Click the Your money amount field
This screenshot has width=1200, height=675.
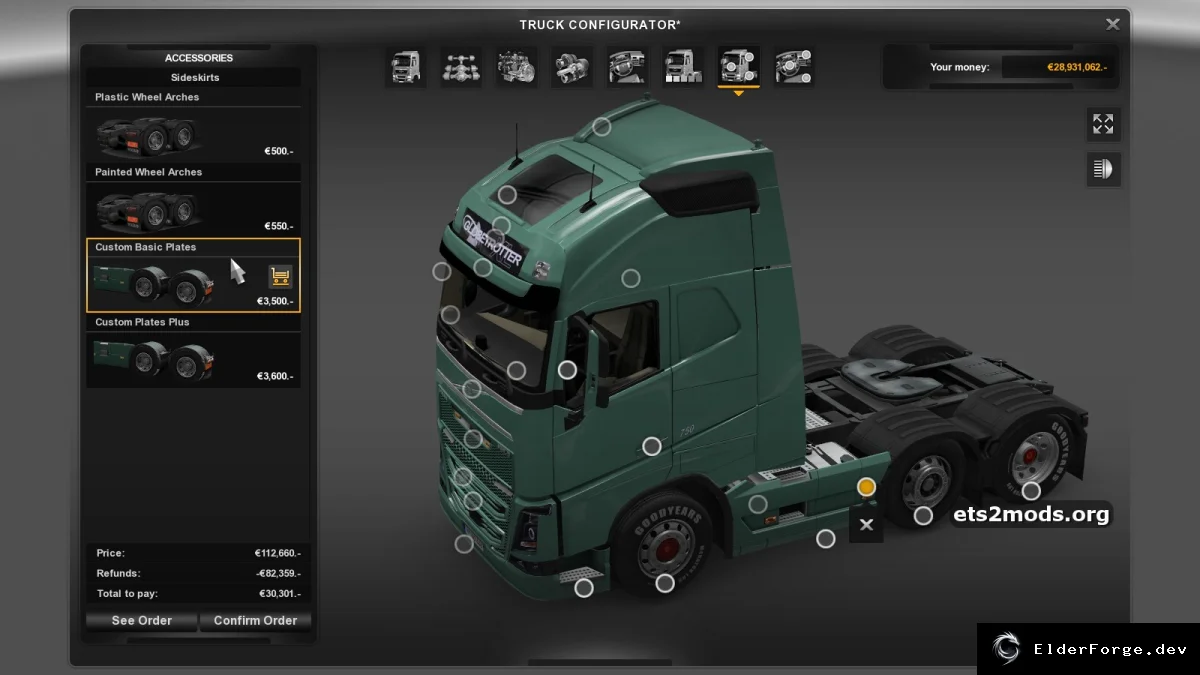(x=1057, y=67)
